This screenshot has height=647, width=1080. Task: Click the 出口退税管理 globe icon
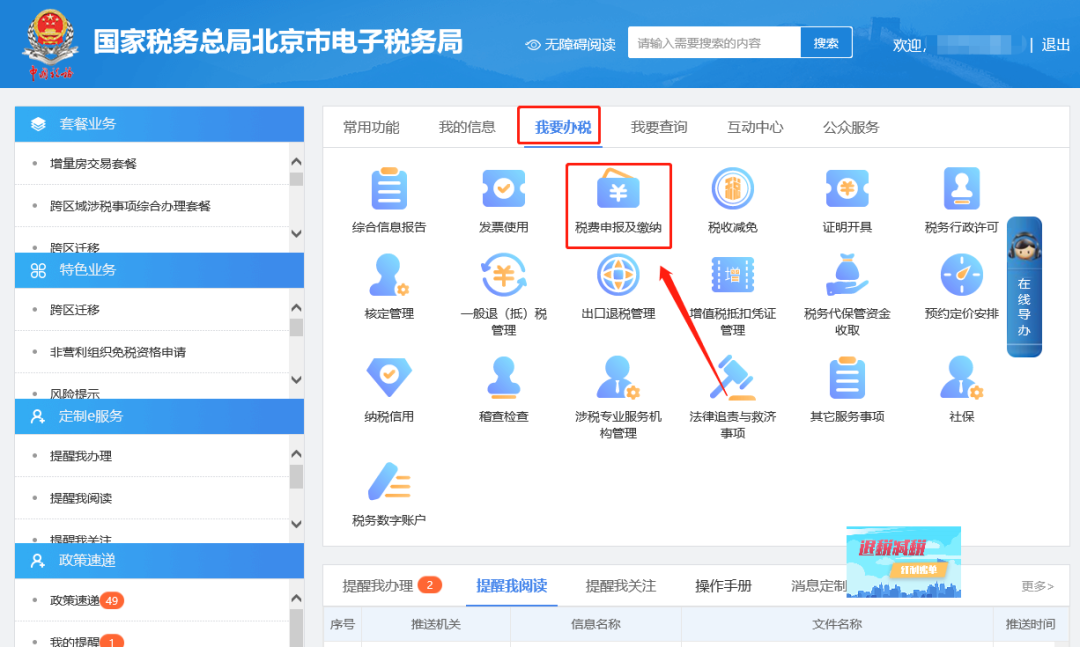[x=618, y=276]
